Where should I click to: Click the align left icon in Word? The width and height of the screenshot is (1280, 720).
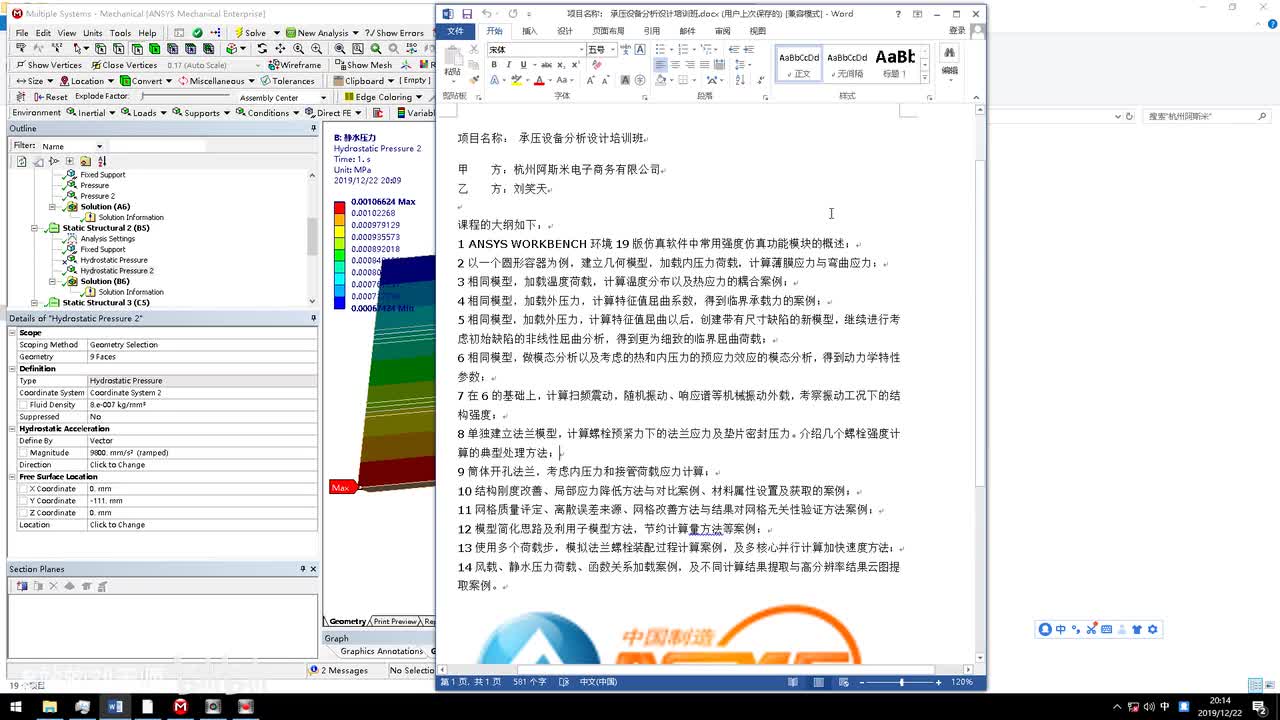pyautogui.click(x=661, y=65)
